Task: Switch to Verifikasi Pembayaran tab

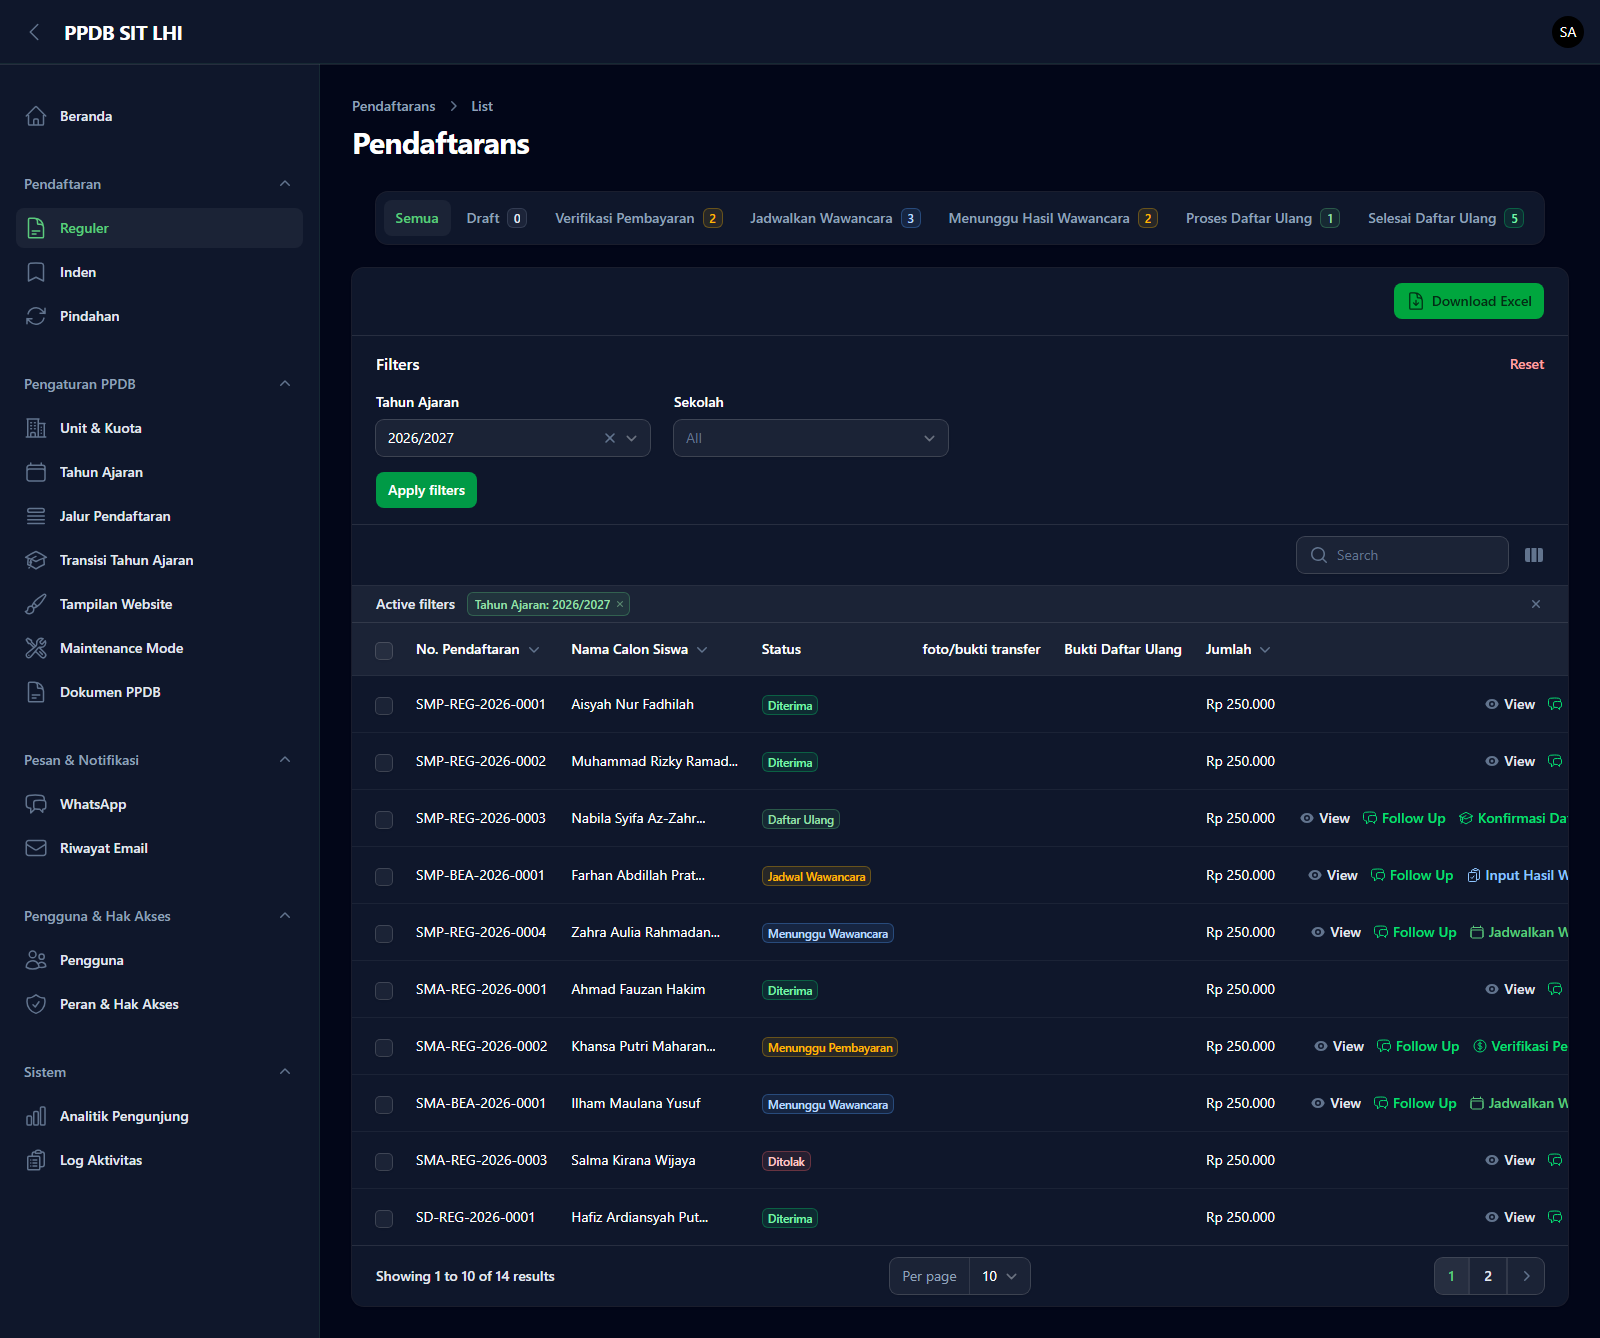Action: click(638, 218)
